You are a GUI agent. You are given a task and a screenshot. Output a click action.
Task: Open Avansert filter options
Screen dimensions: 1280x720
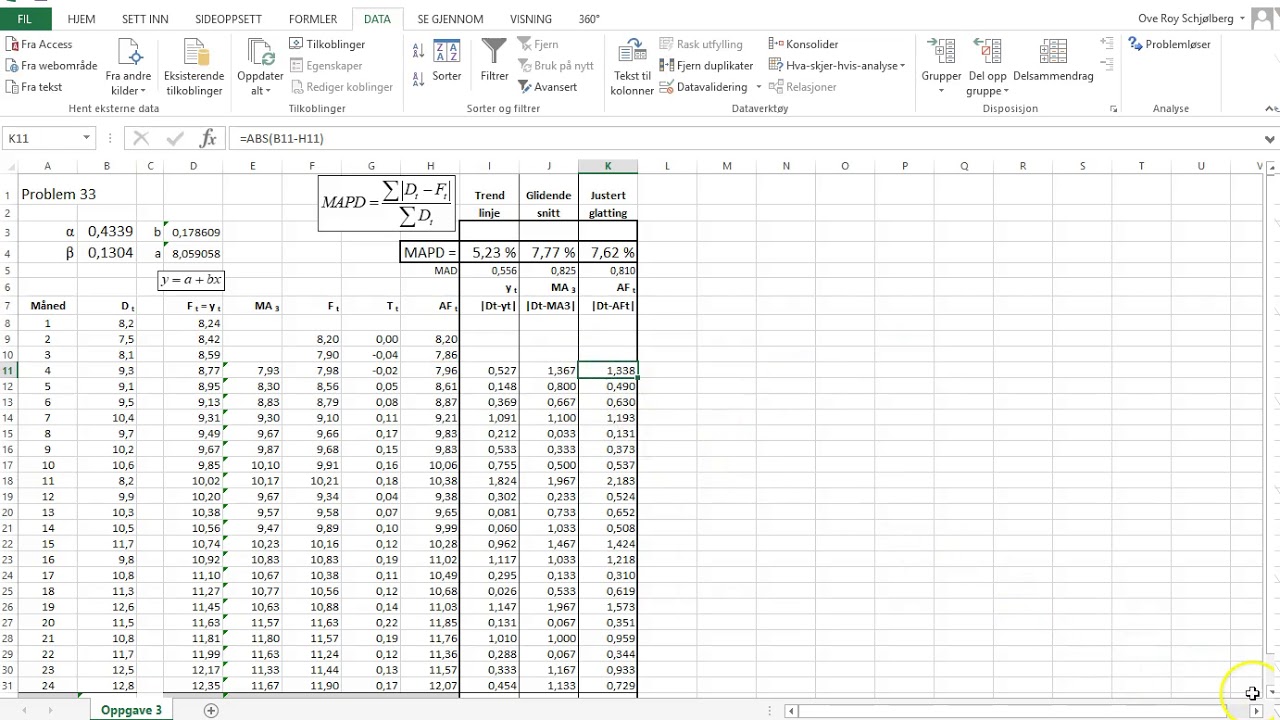pos(547,87)
